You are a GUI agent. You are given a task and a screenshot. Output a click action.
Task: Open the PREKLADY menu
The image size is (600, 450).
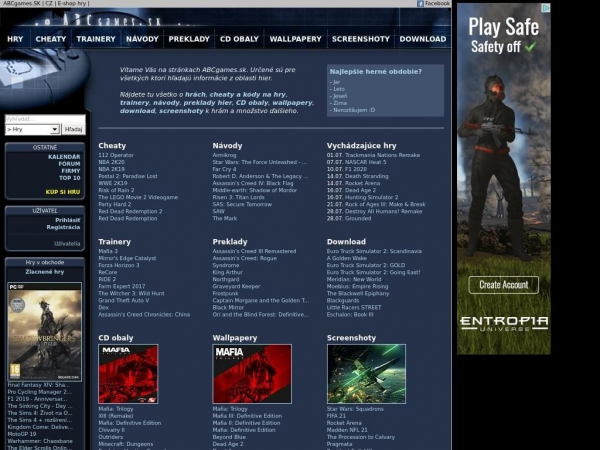tap(189, 39)
